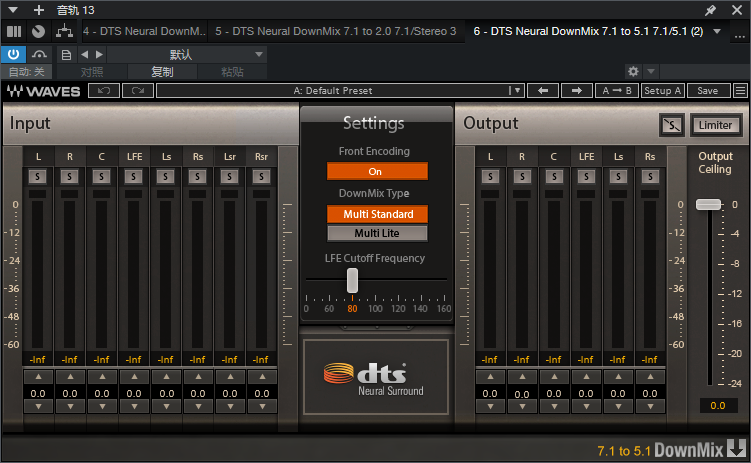Turn Front Encoding On button off

point(377,171)
